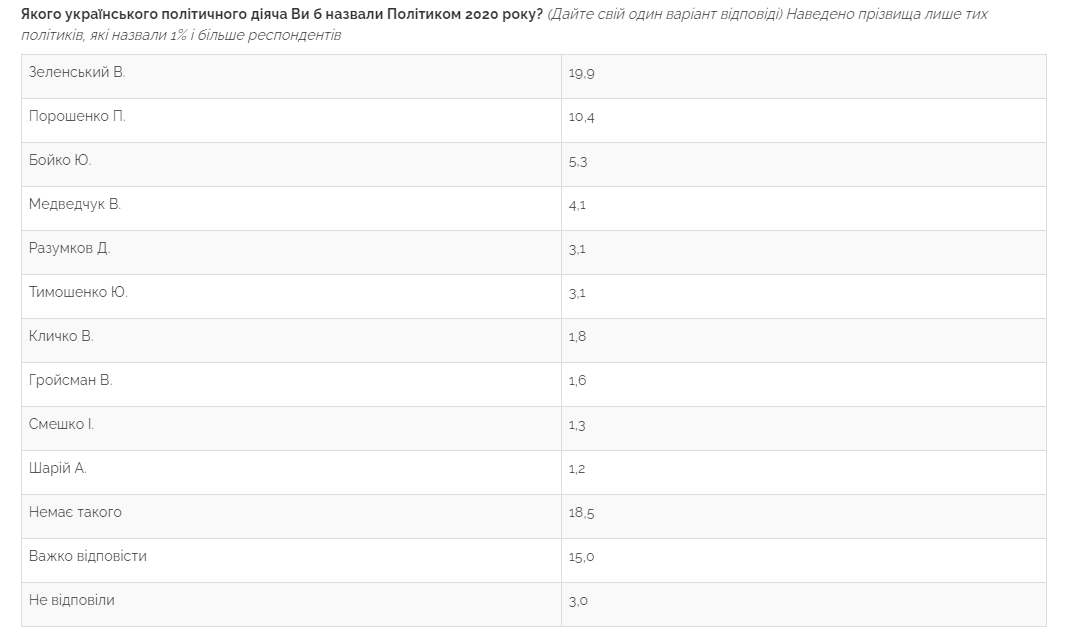Screen dimensions: 1067x640
Task: Click the Не відповіли row label
Action: 72,601
